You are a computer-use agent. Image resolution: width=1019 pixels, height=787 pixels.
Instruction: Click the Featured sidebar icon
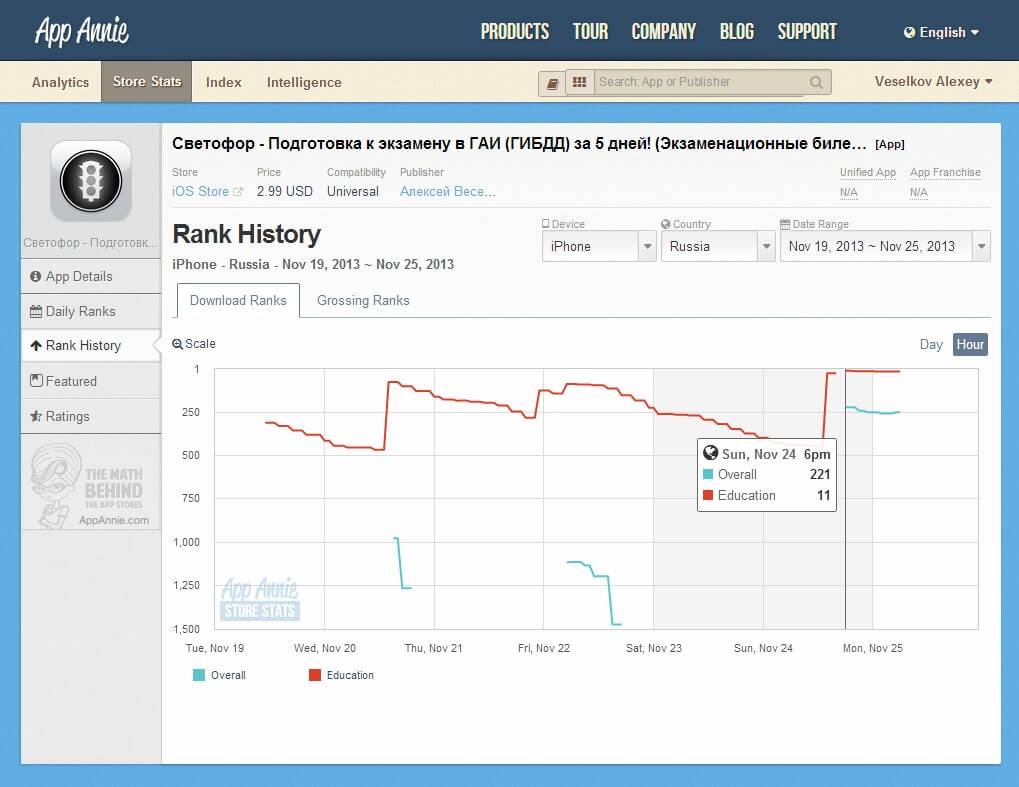(x=36, y=381)
